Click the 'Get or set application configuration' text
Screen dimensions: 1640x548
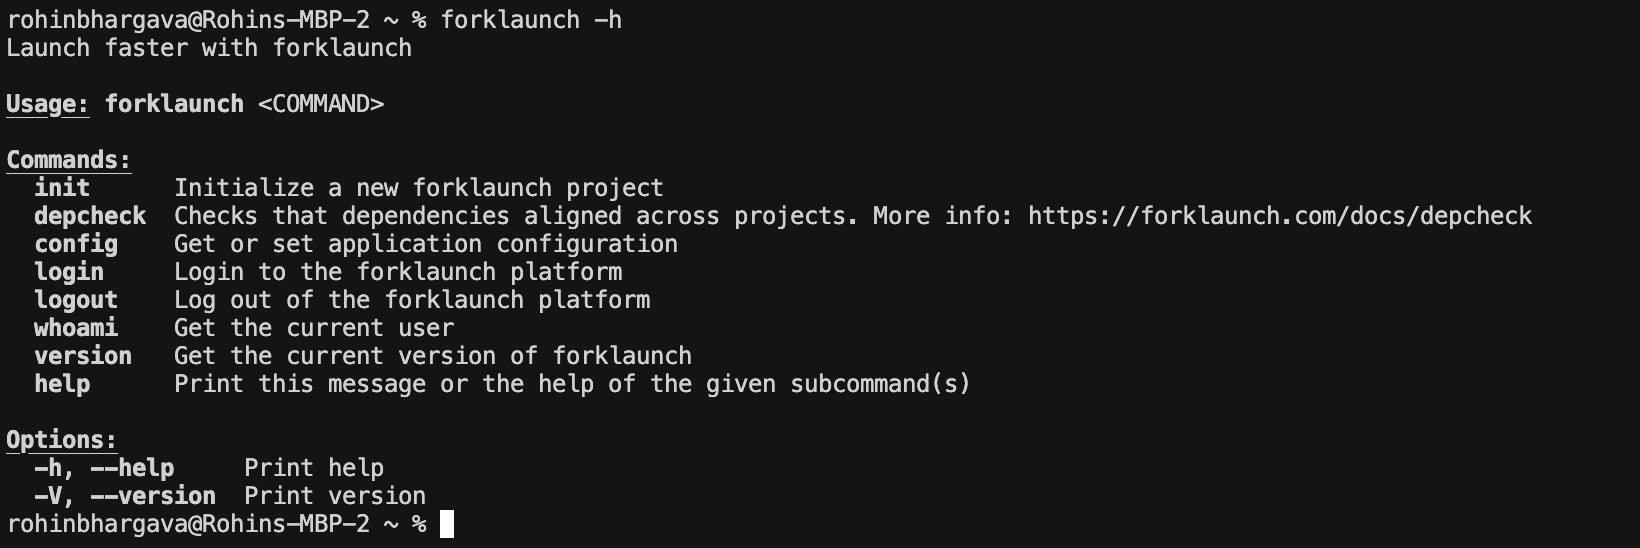[426, 244]
